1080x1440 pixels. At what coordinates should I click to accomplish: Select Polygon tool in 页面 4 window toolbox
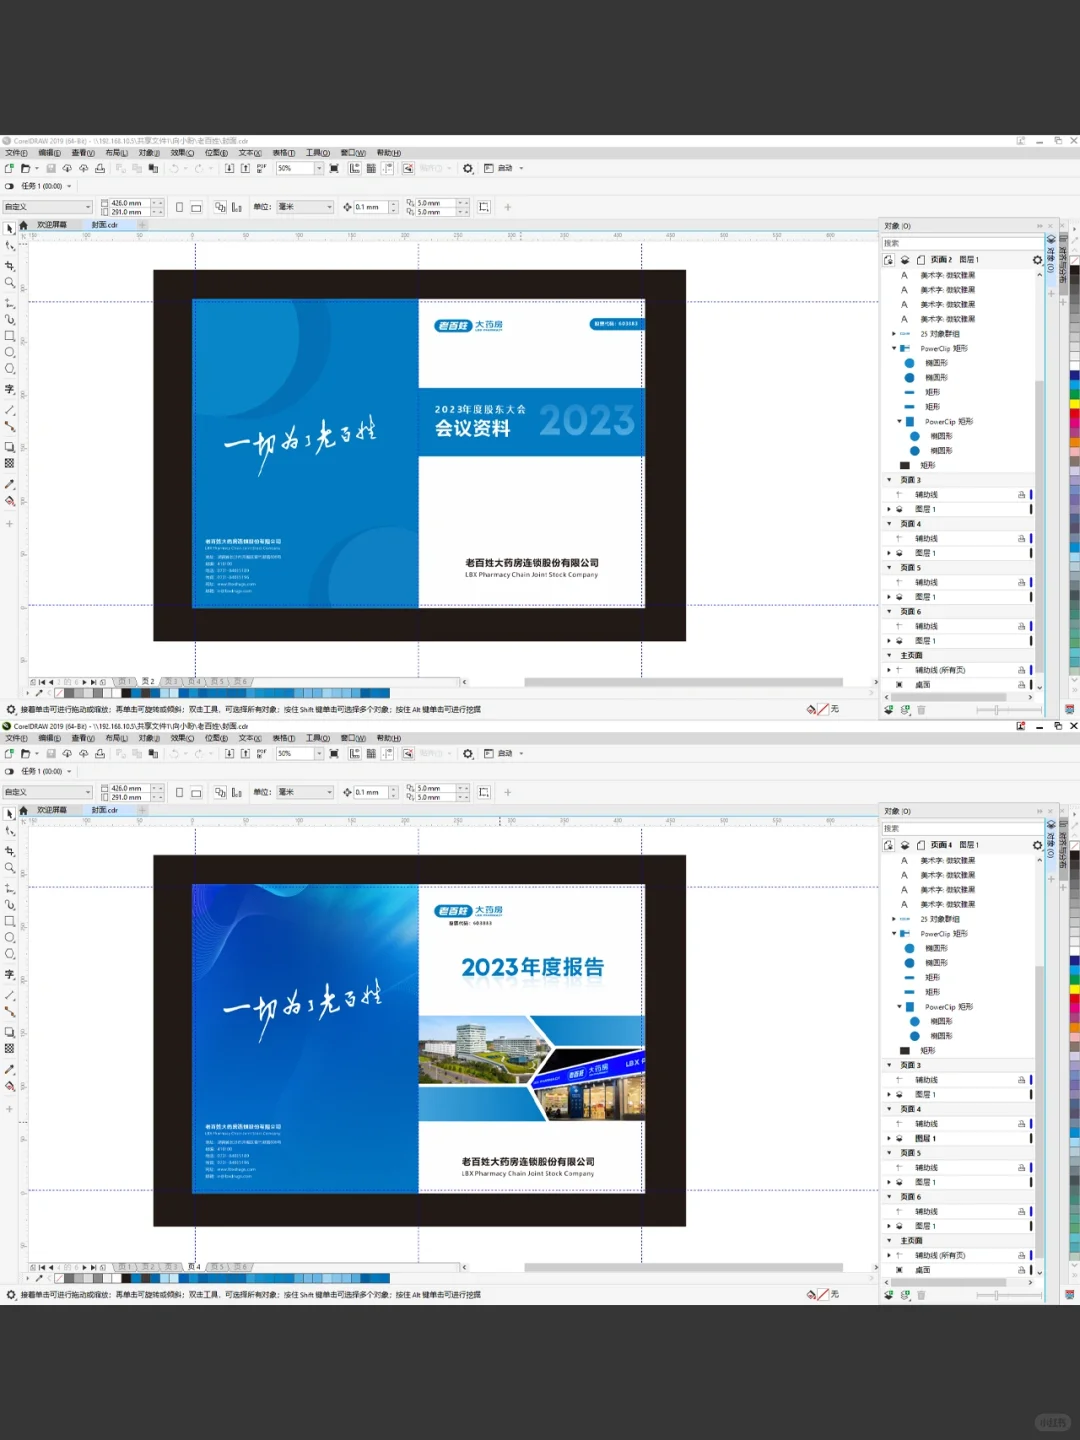click(10, 954)
